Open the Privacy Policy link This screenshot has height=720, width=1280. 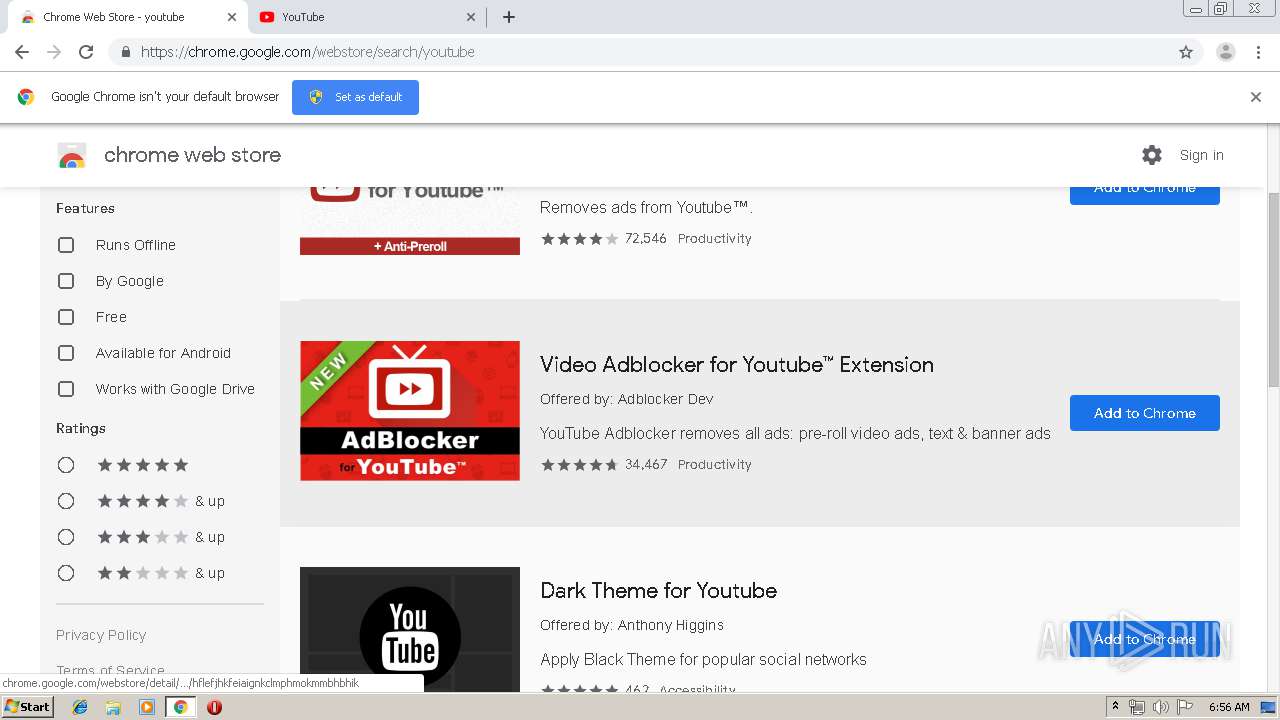tap(101, 635)
